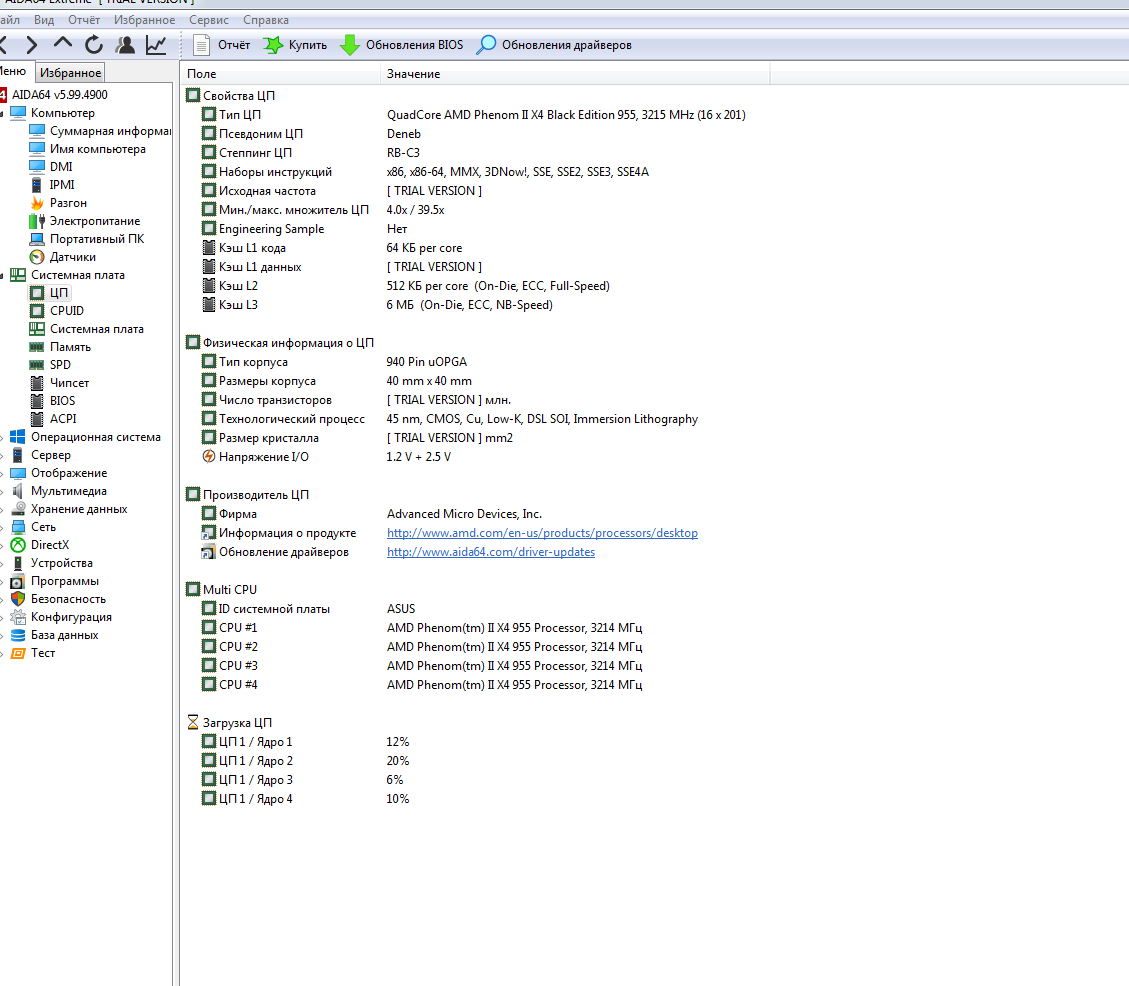Expand the Операционная система tree node
Screen dimensions: 1129x986
pos(1,437)
